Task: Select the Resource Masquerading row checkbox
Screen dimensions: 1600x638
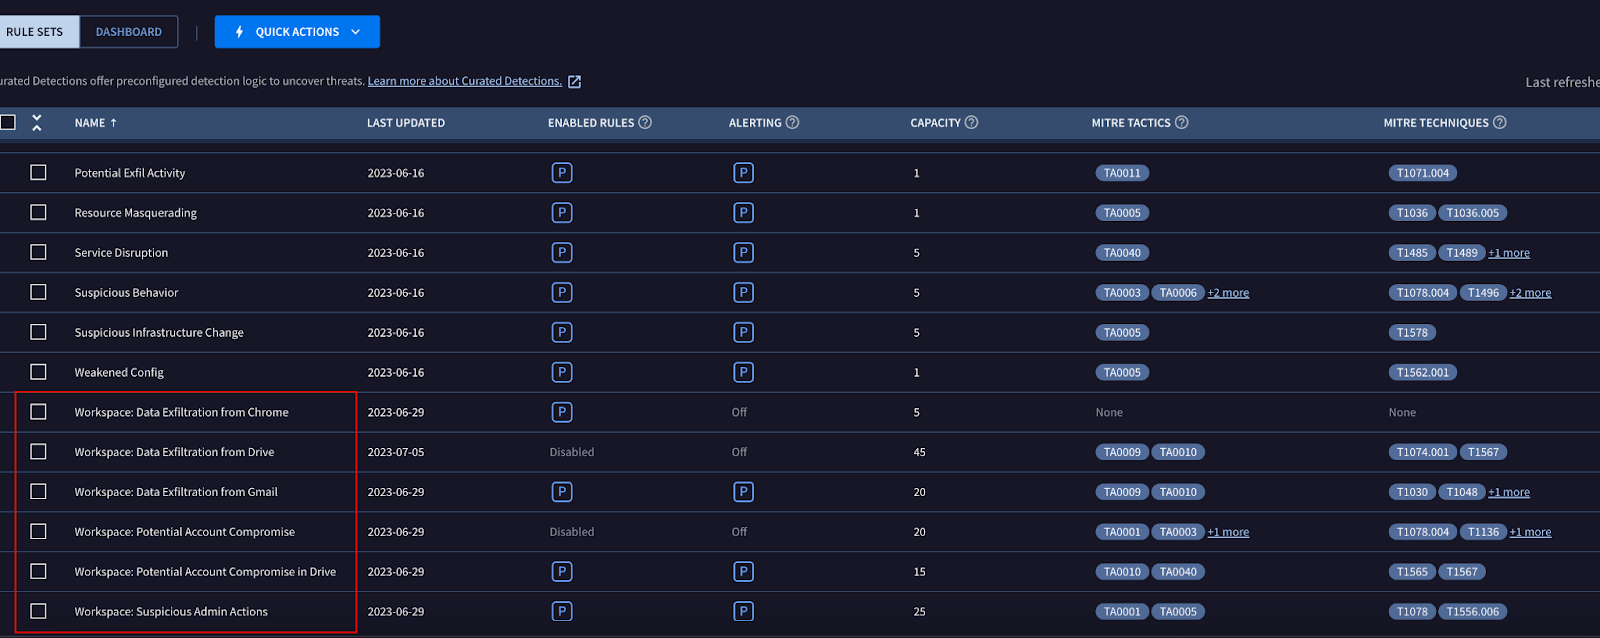Action: coord(38,212)
